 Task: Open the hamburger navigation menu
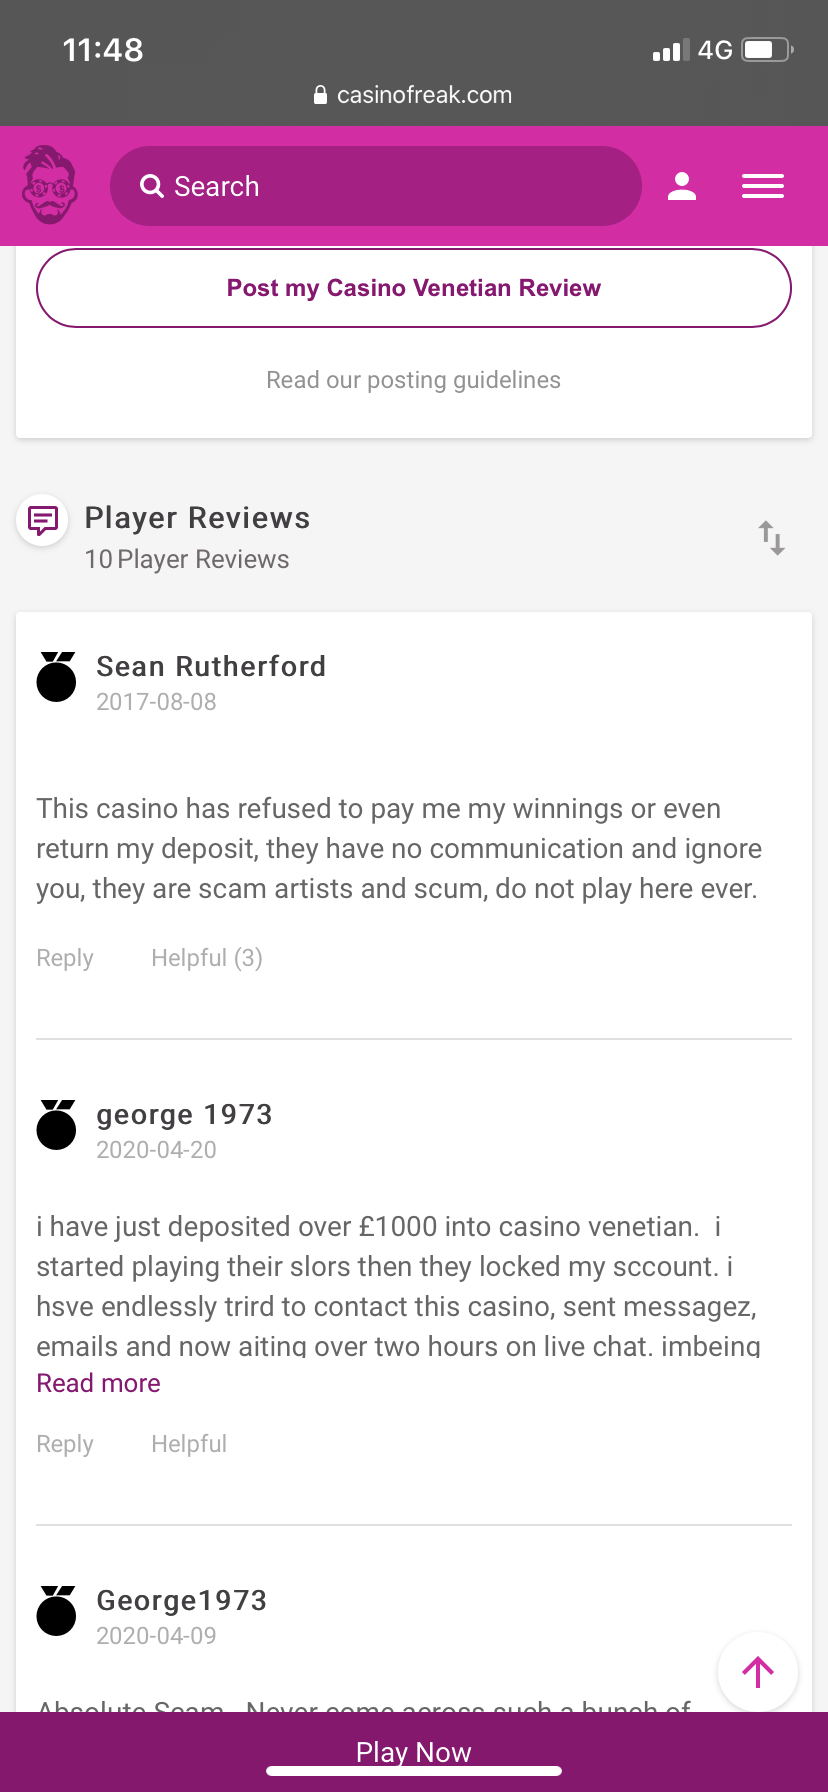[x=762, y=186]
